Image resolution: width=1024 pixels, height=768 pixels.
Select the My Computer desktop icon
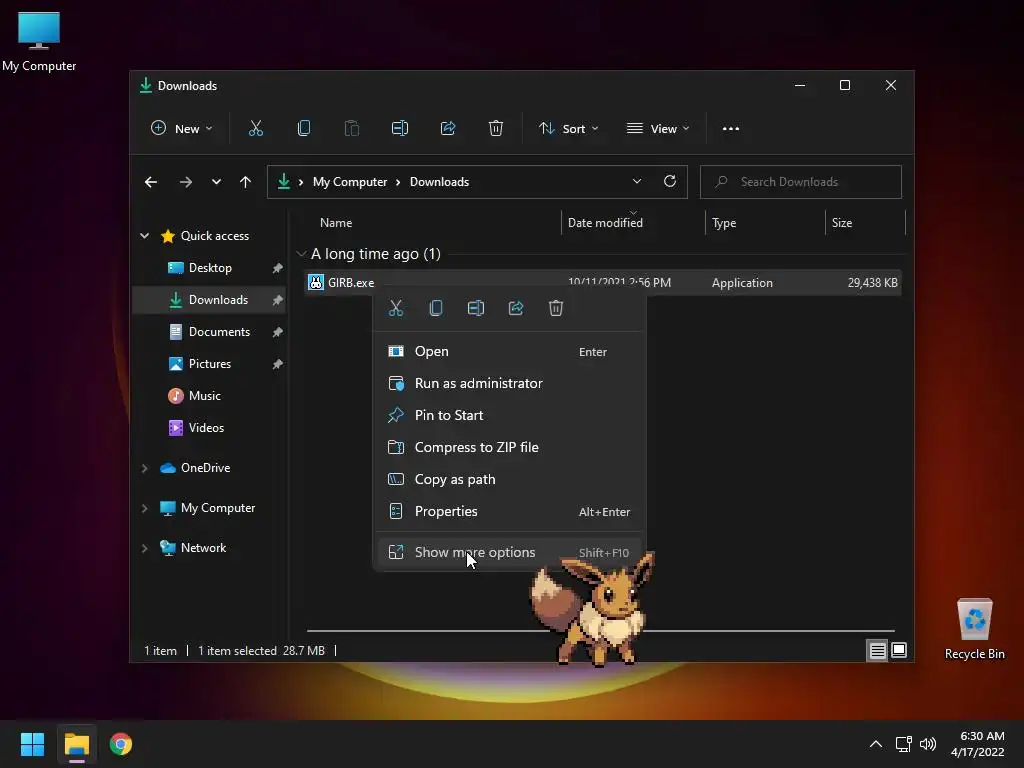click(39, 41)
